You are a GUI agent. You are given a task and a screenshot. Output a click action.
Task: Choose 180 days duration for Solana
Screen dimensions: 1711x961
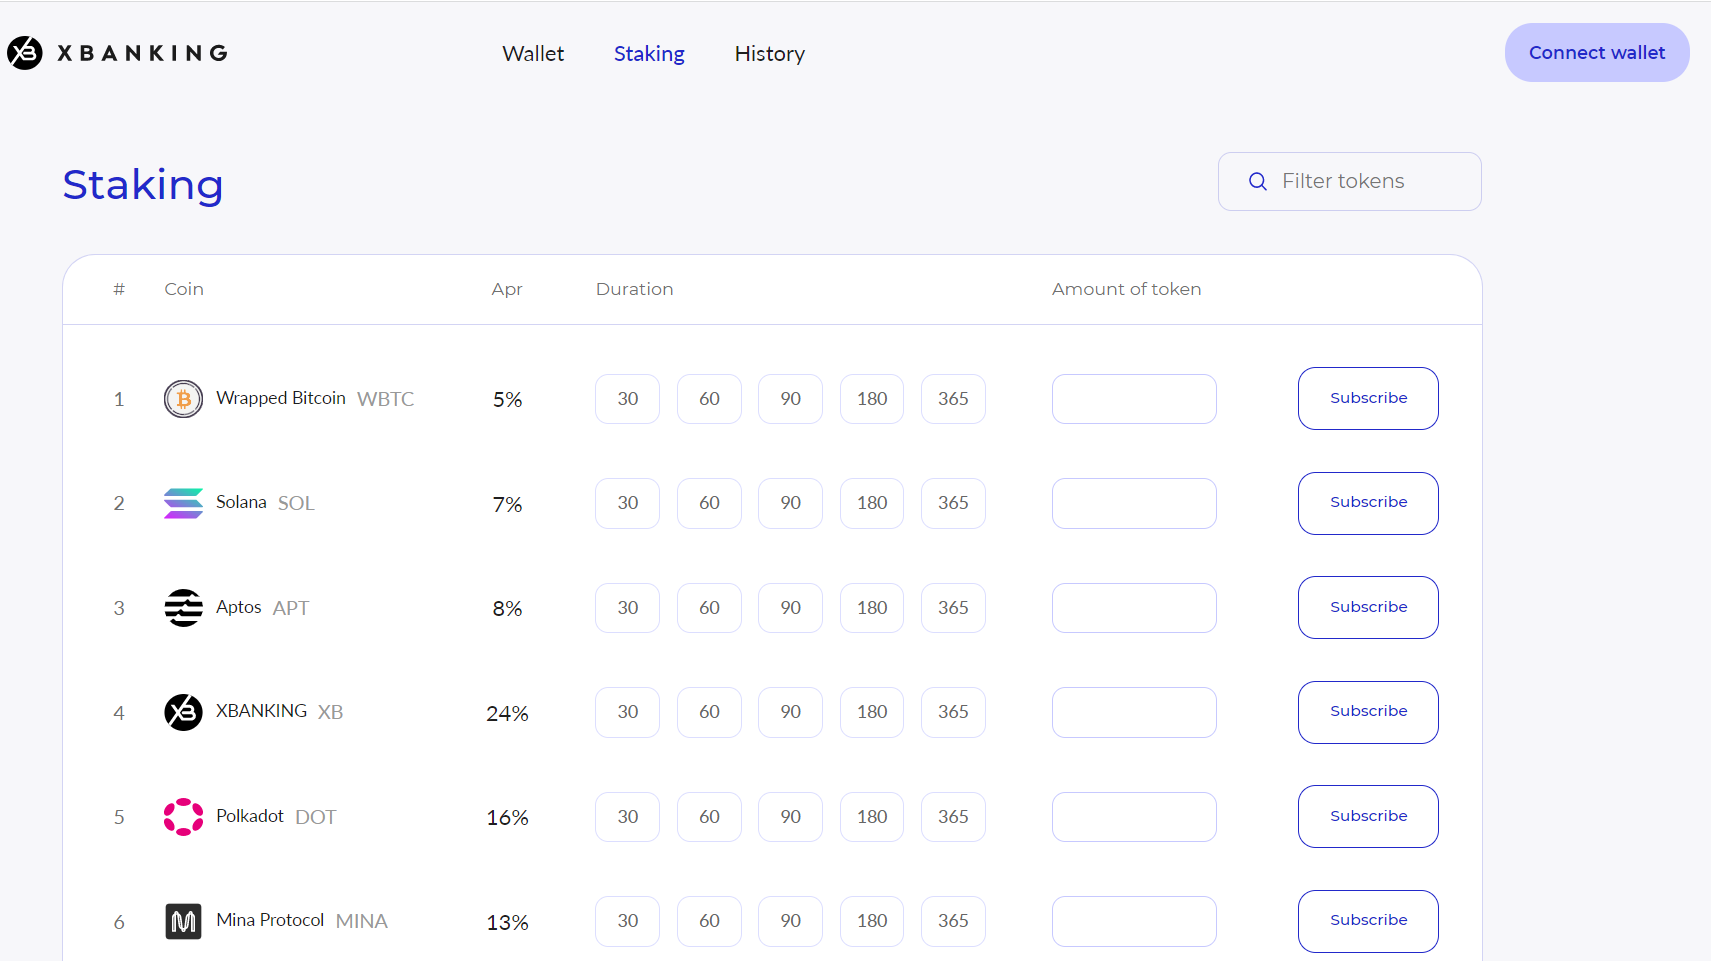tap(872, 503)
